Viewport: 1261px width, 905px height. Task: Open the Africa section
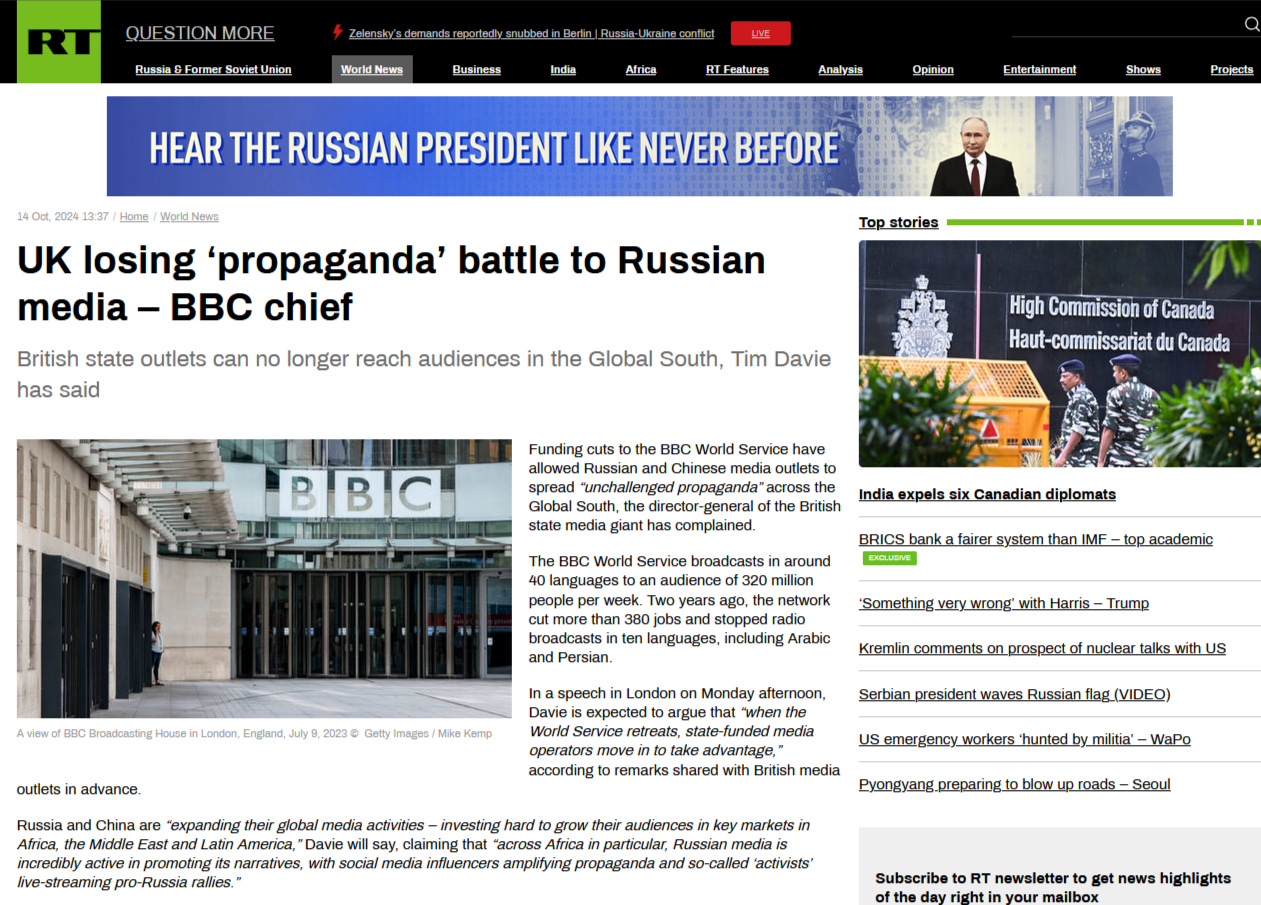641,69
